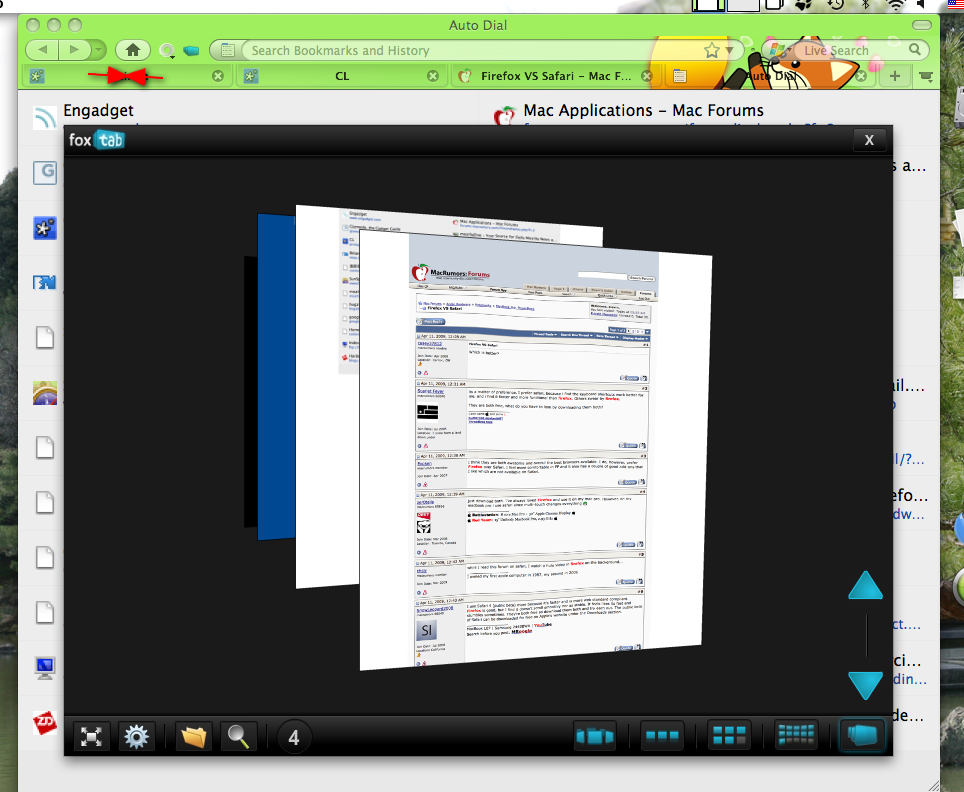Select the two-row grid layout icon
Screen dimensions: 964x792
729,735
